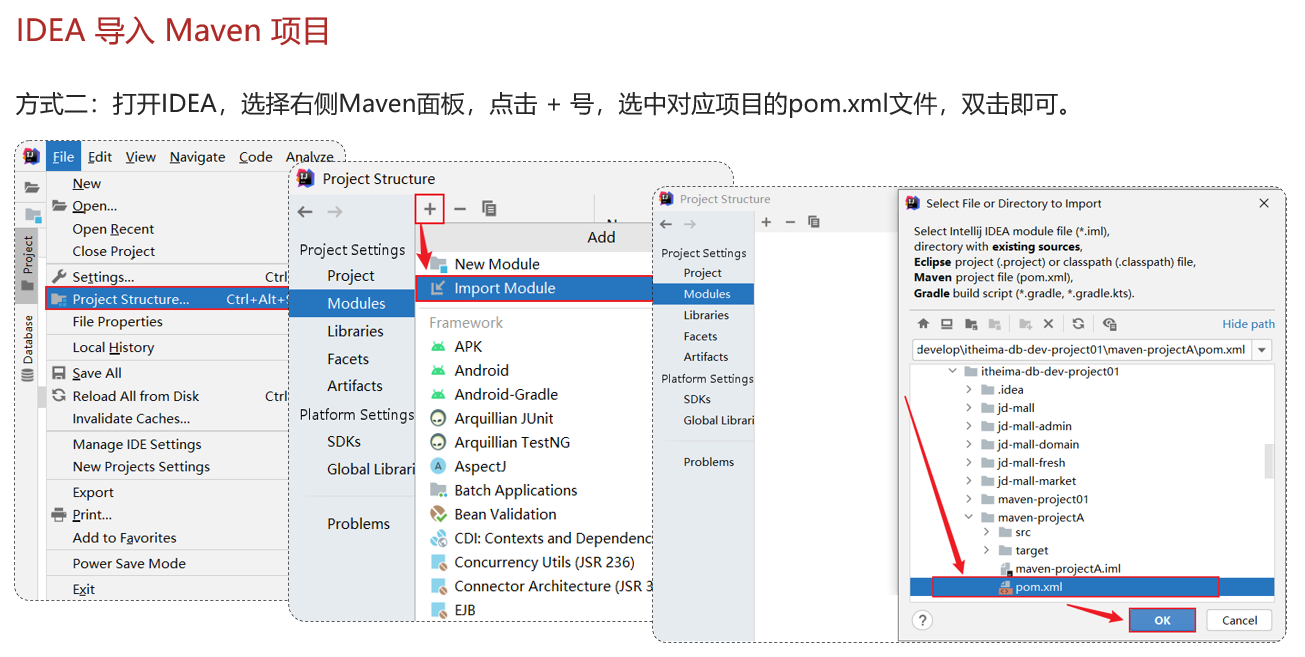Image resolution: width=1305 pixels, height=657 pixels.
Task: Click the minus icon in right Project Structure window
Action: click(x=790, y=222)
